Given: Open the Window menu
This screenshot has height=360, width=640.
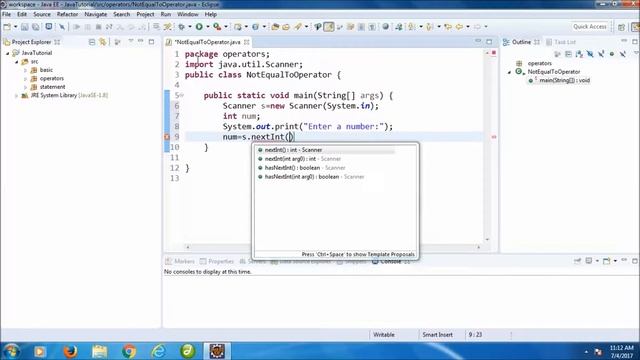Looking at the screenshot, I should click(187, 14).
